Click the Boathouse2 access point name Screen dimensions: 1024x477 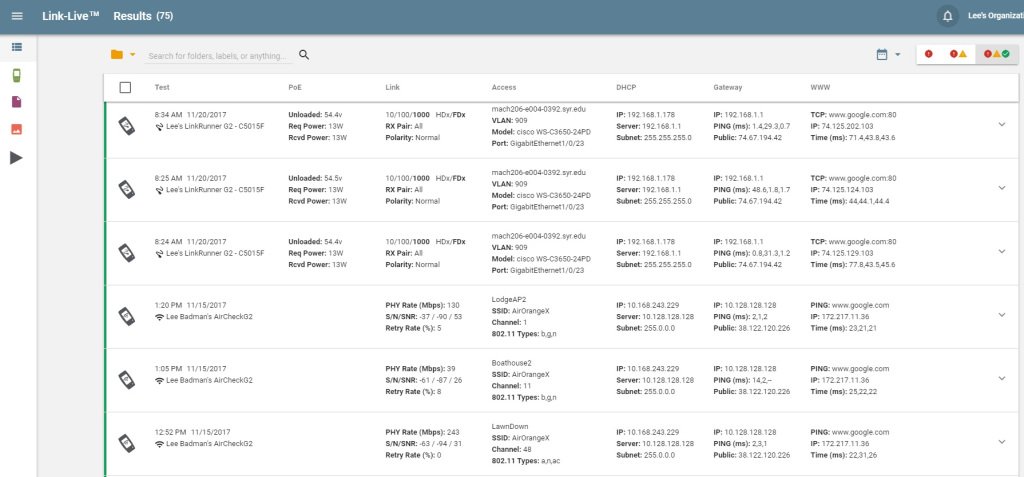pyautogui.click(x=511, y=363)
